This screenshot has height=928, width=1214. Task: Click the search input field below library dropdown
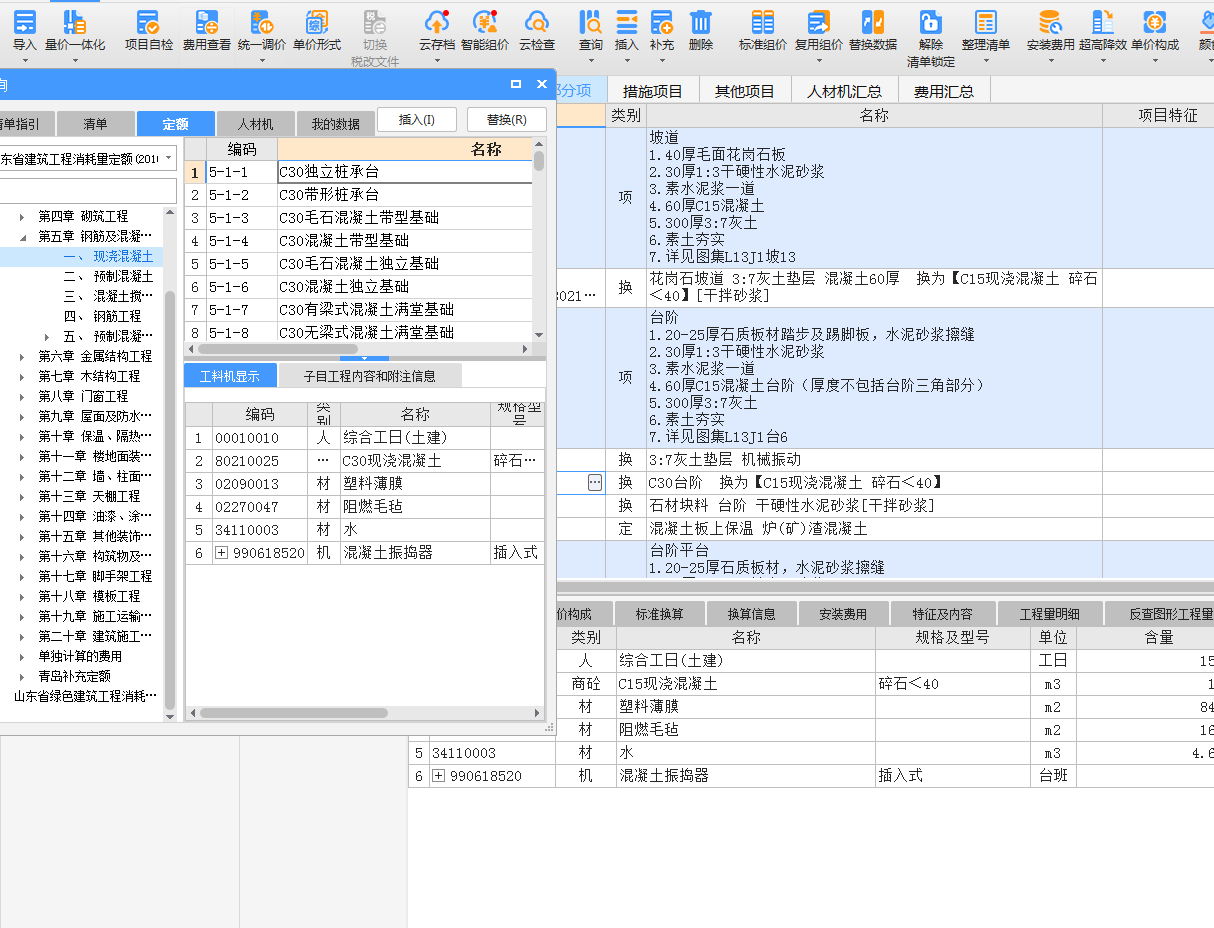click(87, 191)
